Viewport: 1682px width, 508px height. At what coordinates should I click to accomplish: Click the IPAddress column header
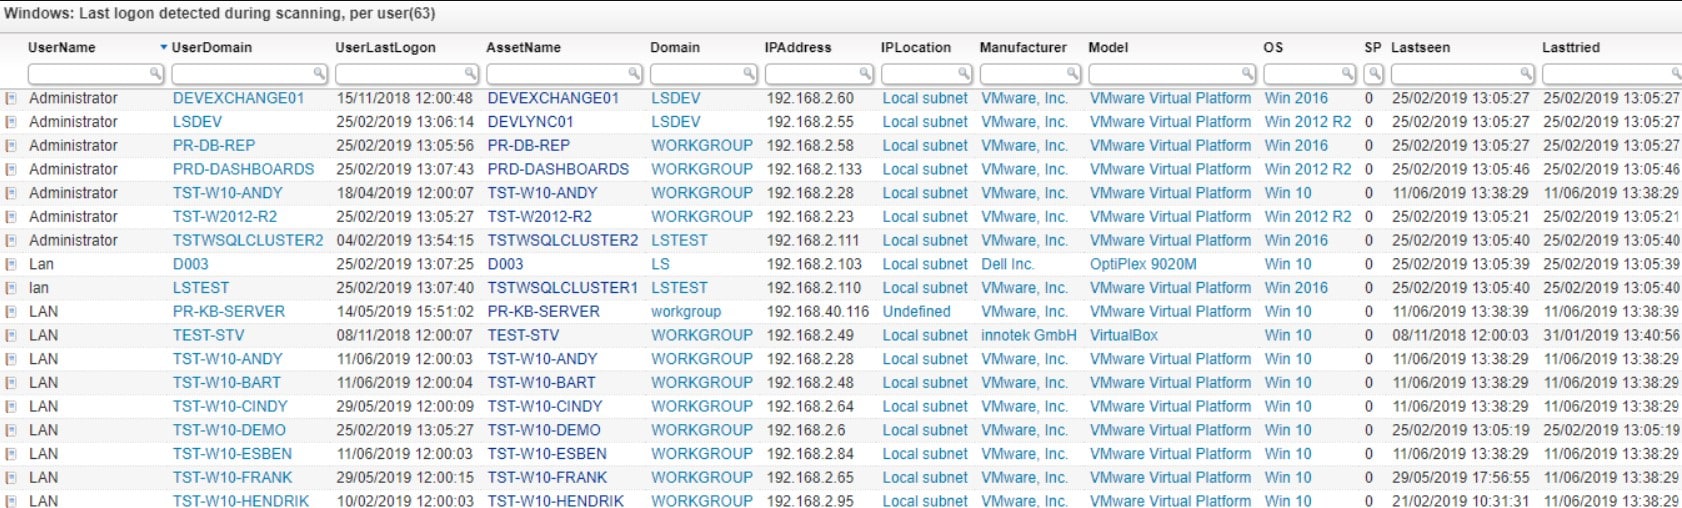pyautogui.click(x=798, y=47)
